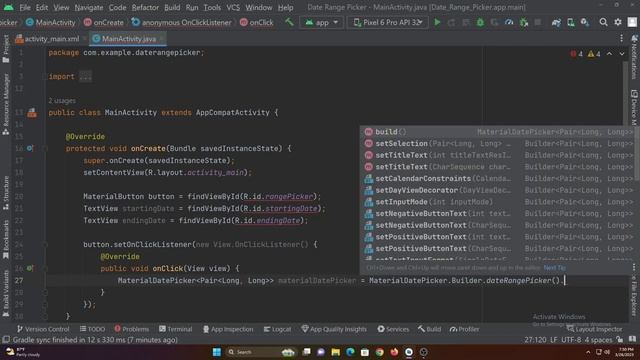Click the Windows taskbar Search box
Viewport: 640px width, 360px height.
click(261, 352)
